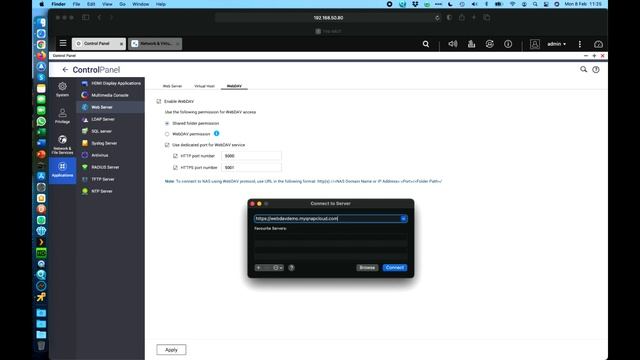This screenshot has width=640, height=360.
Task: Open the Help menu in the menu bar
Action: pyautogui.click(x=161, y=4)
